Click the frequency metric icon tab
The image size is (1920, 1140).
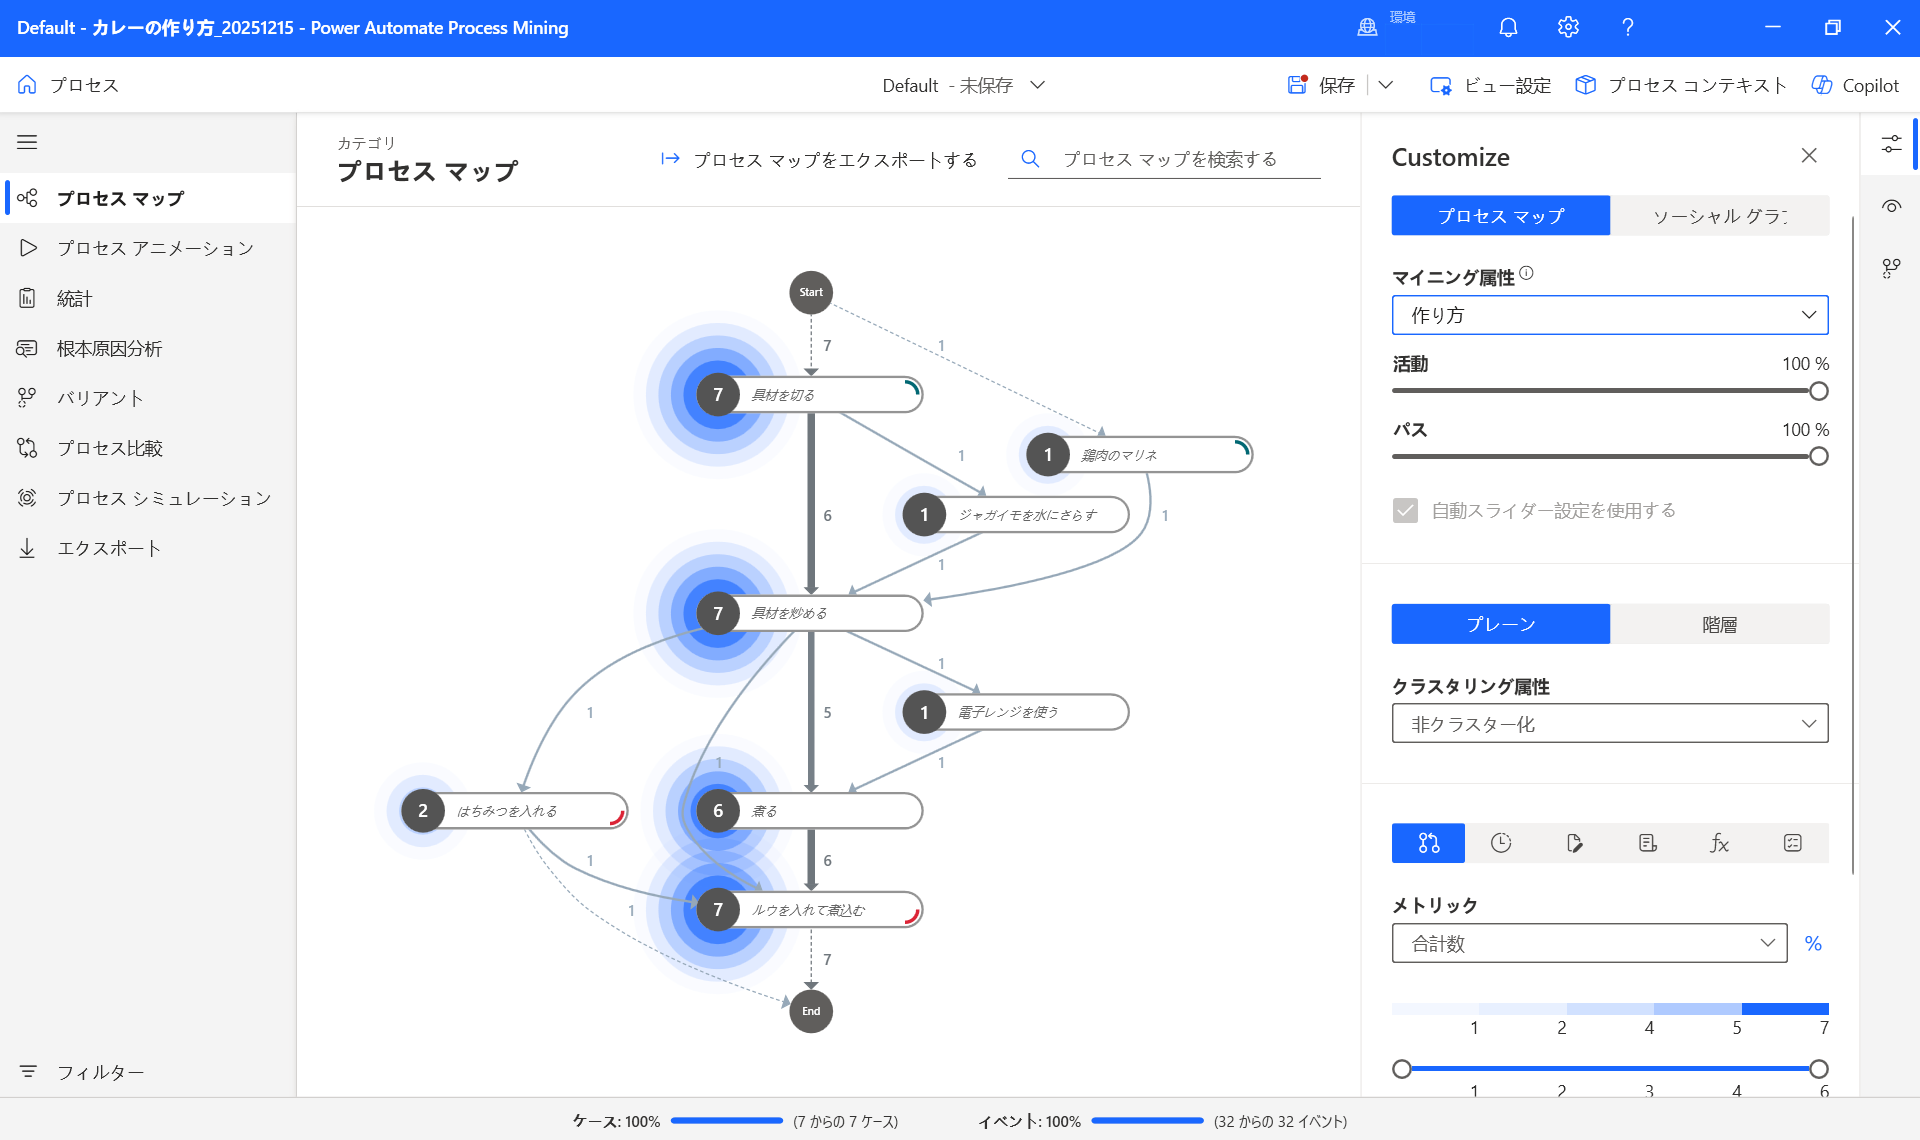1428,843
